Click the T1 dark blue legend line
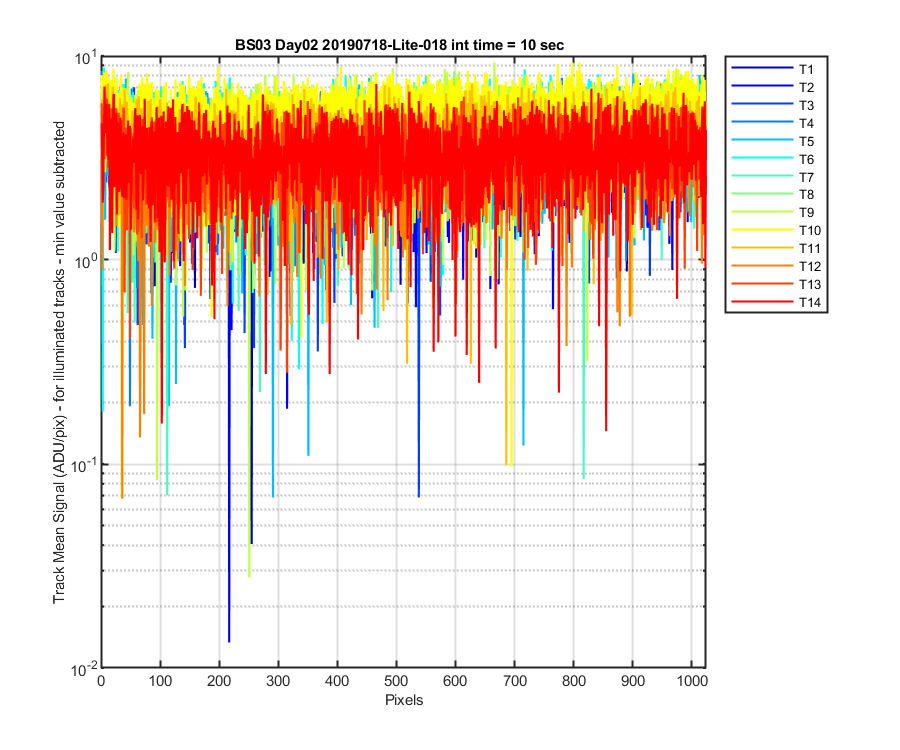 [x=762, y=68]
